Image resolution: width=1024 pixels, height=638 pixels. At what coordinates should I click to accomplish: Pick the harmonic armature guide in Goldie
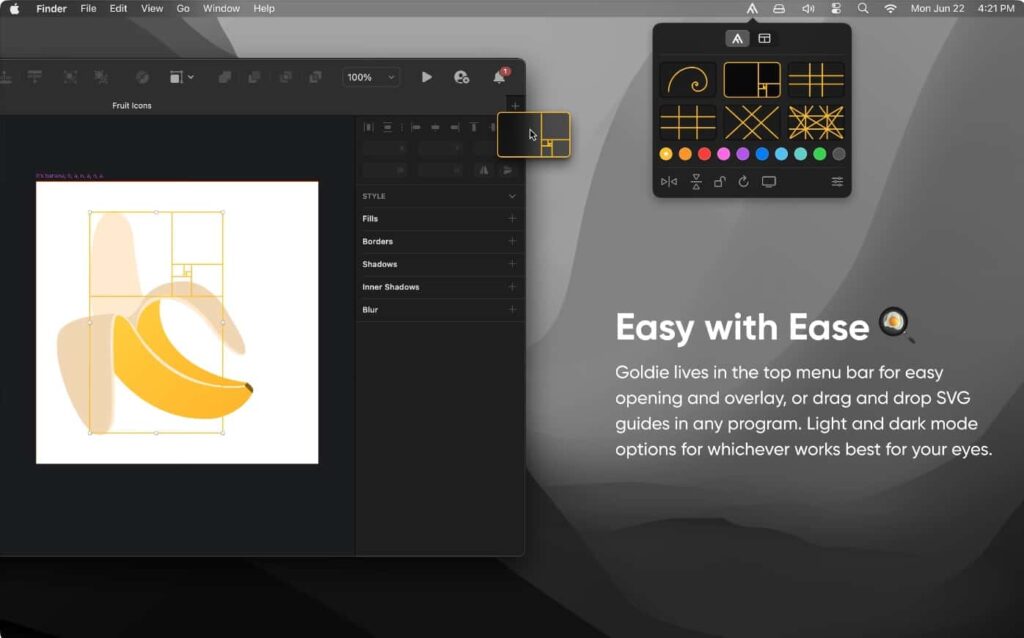pyautogui.click(x=817, y=122)
